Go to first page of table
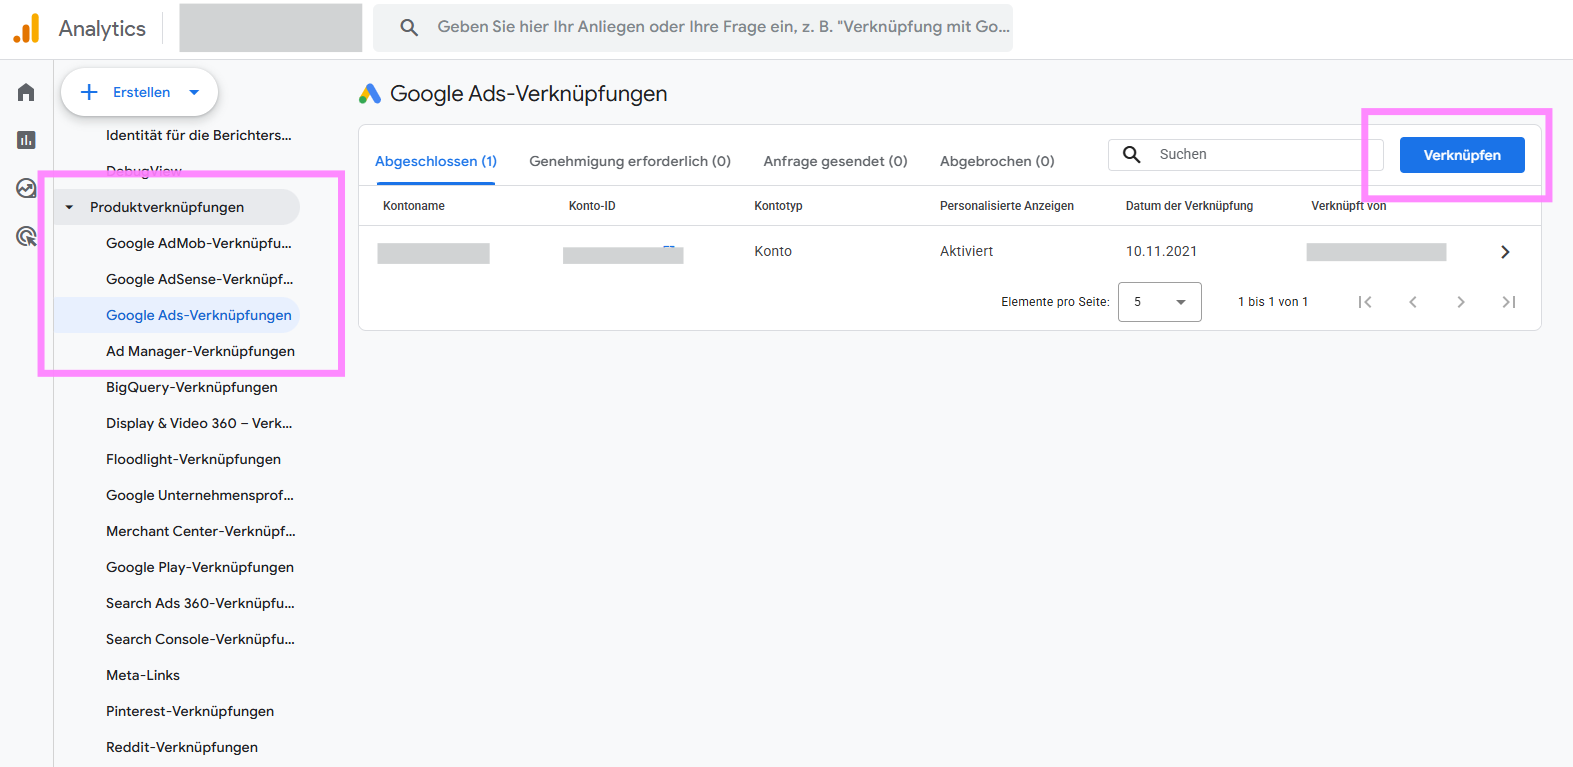The image size is (1573, 767). pyautogui.click(x=1365, y=302)
